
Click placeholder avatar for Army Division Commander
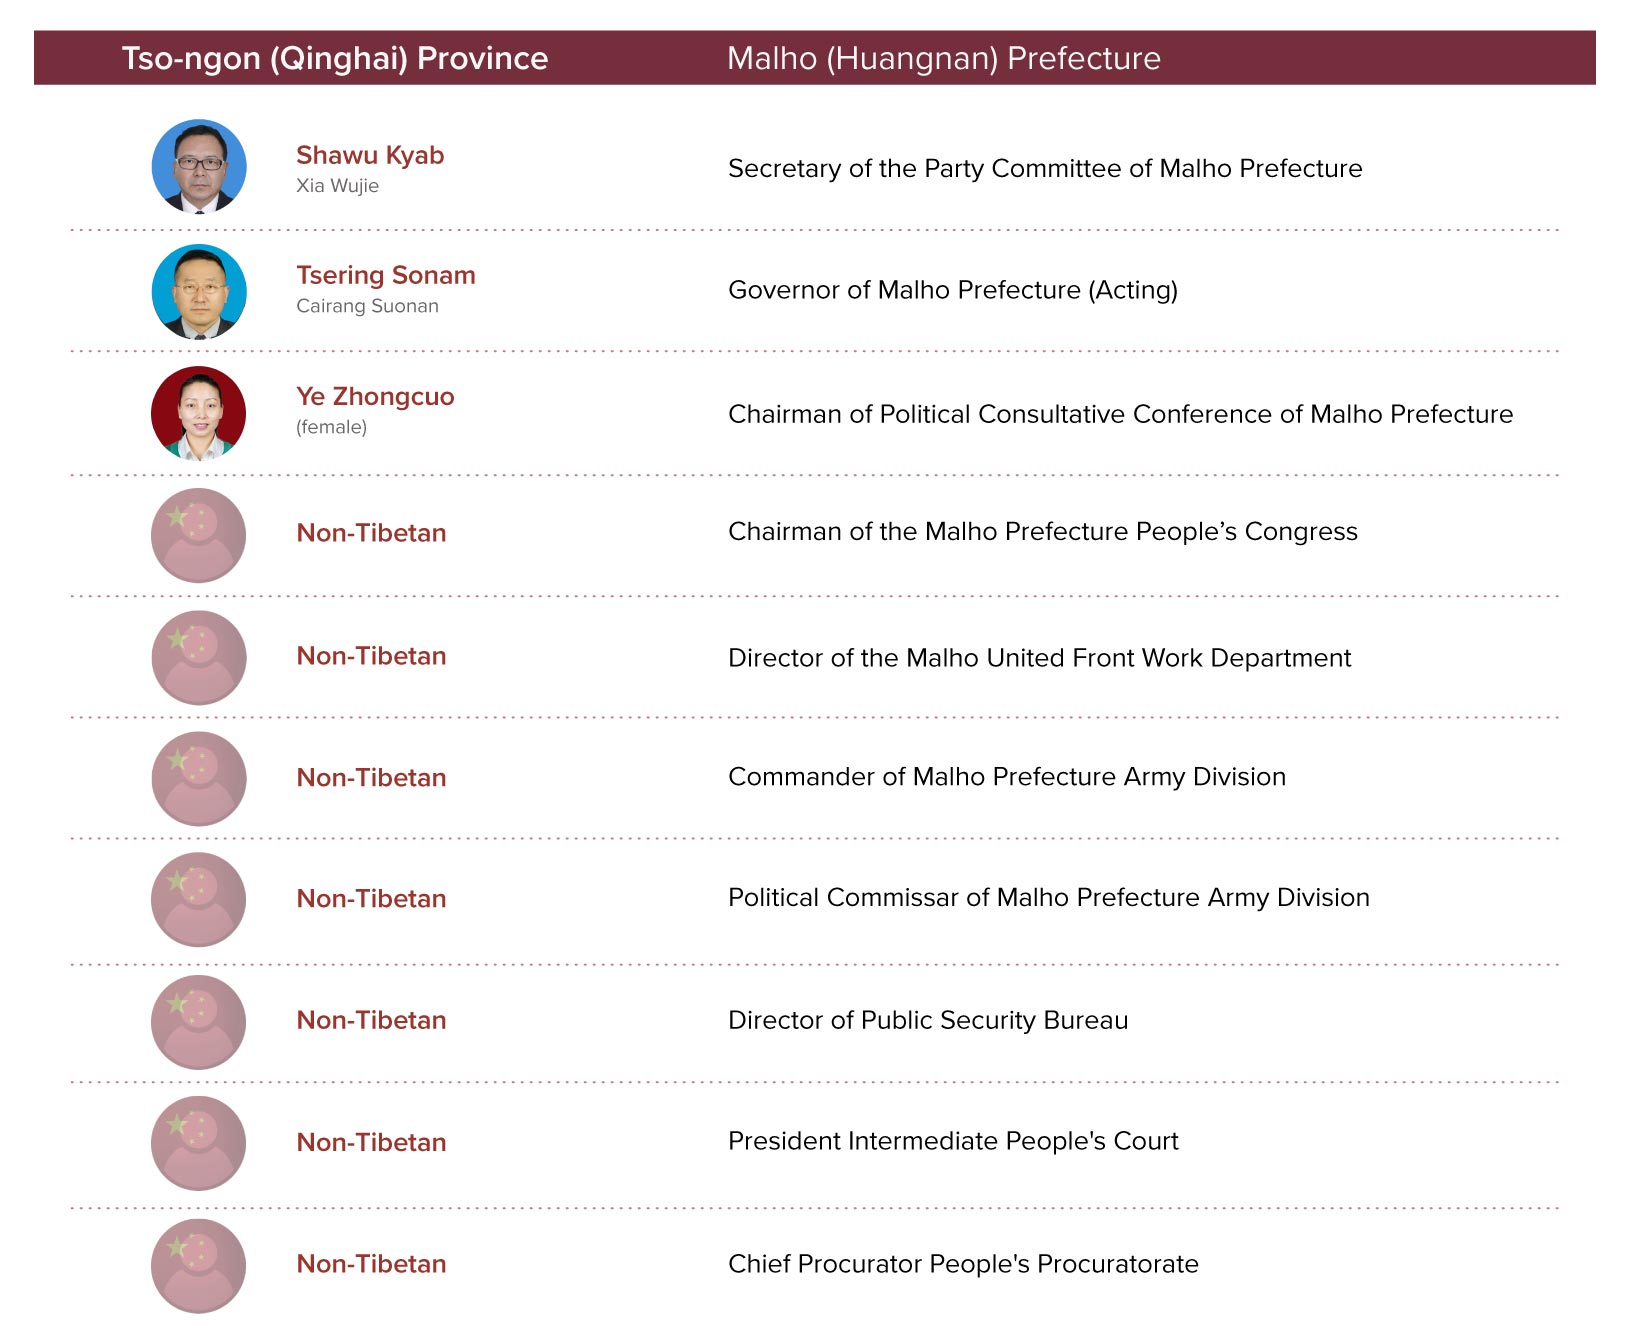tap(199, 779)
